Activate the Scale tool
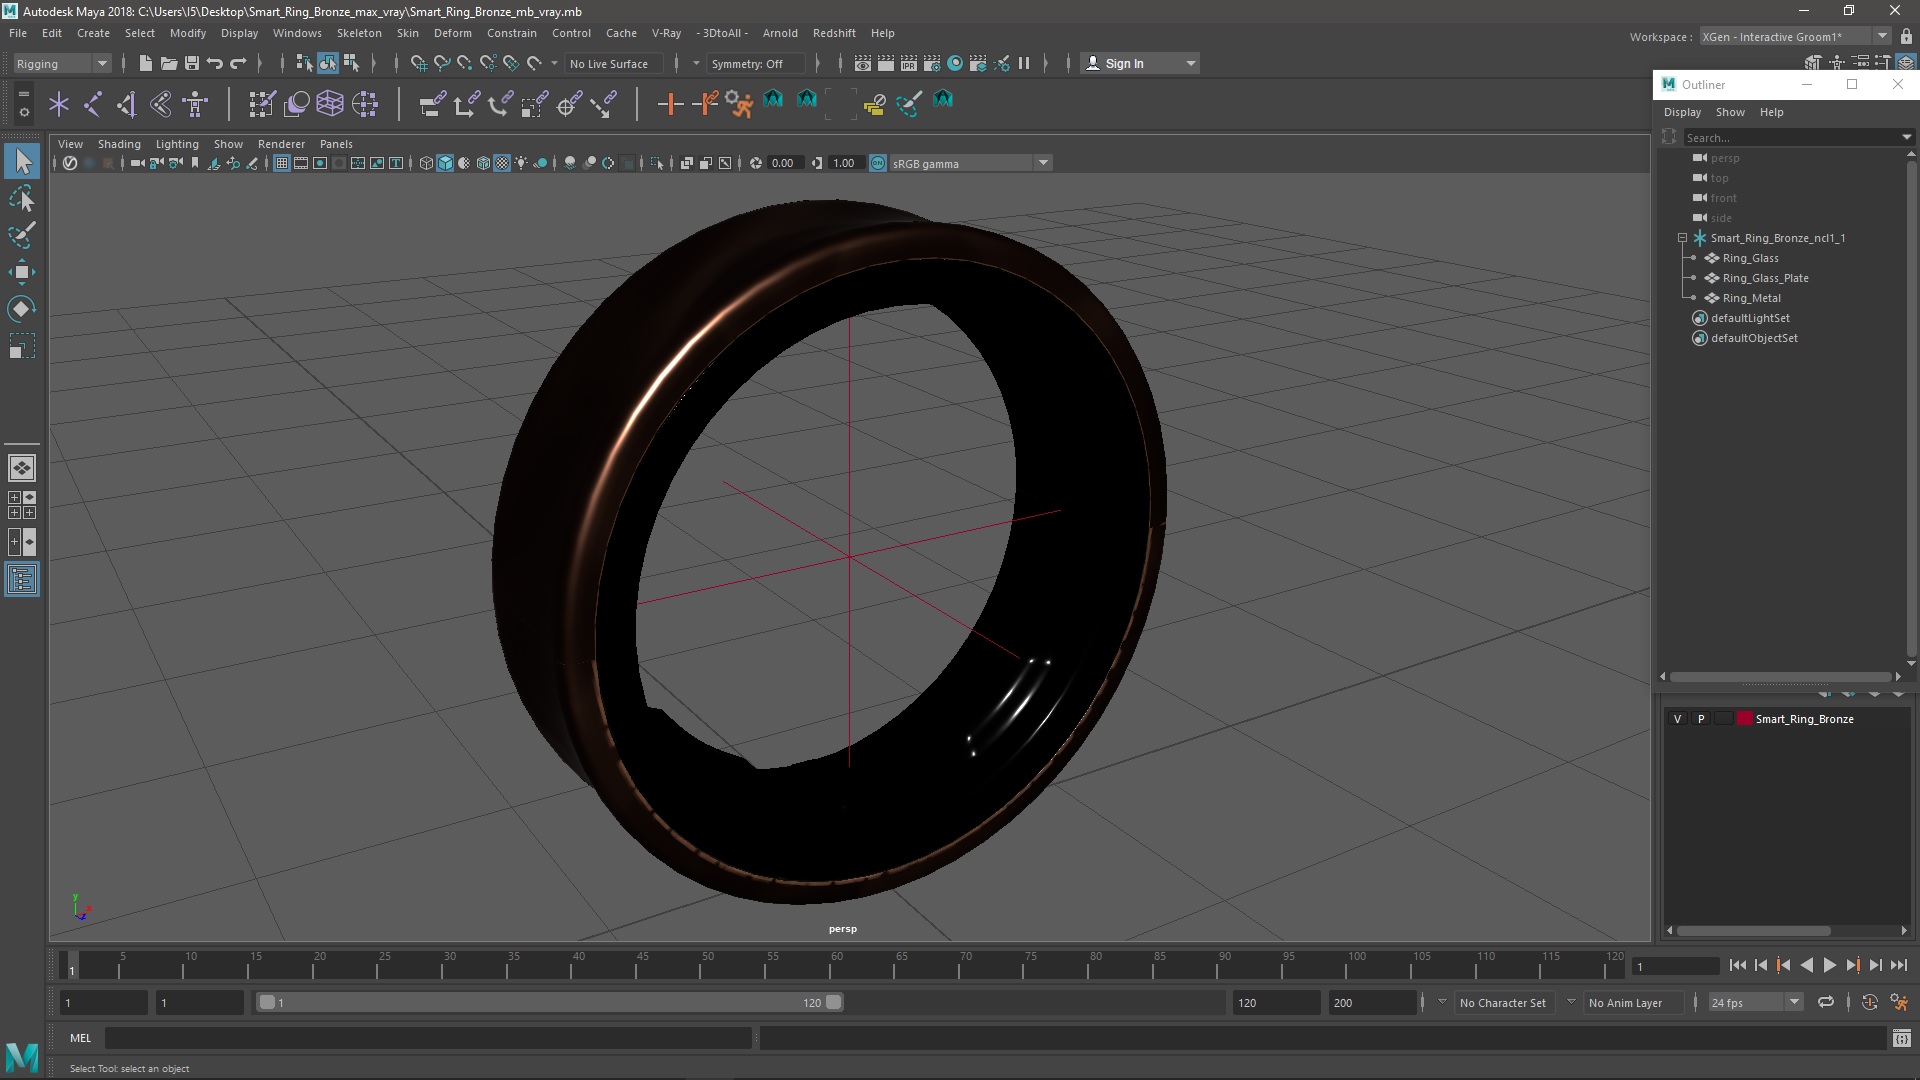Screen dimensions: 1920x1080 point(22,346)
